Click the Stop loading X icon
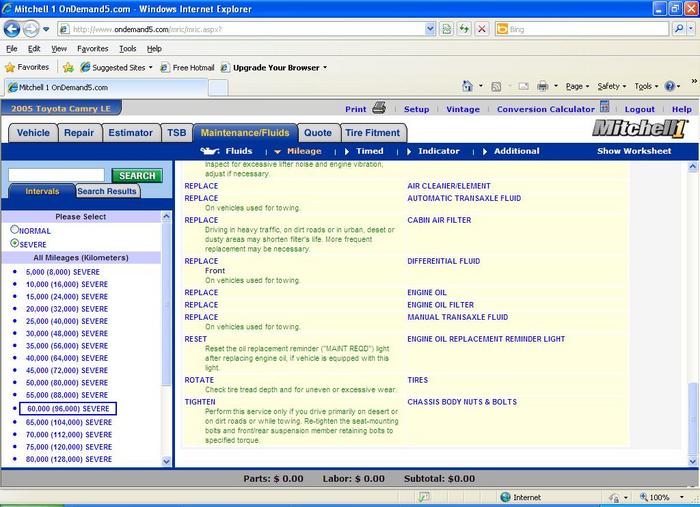The height and width of the screenshot is (507, 700). (482, 29)
